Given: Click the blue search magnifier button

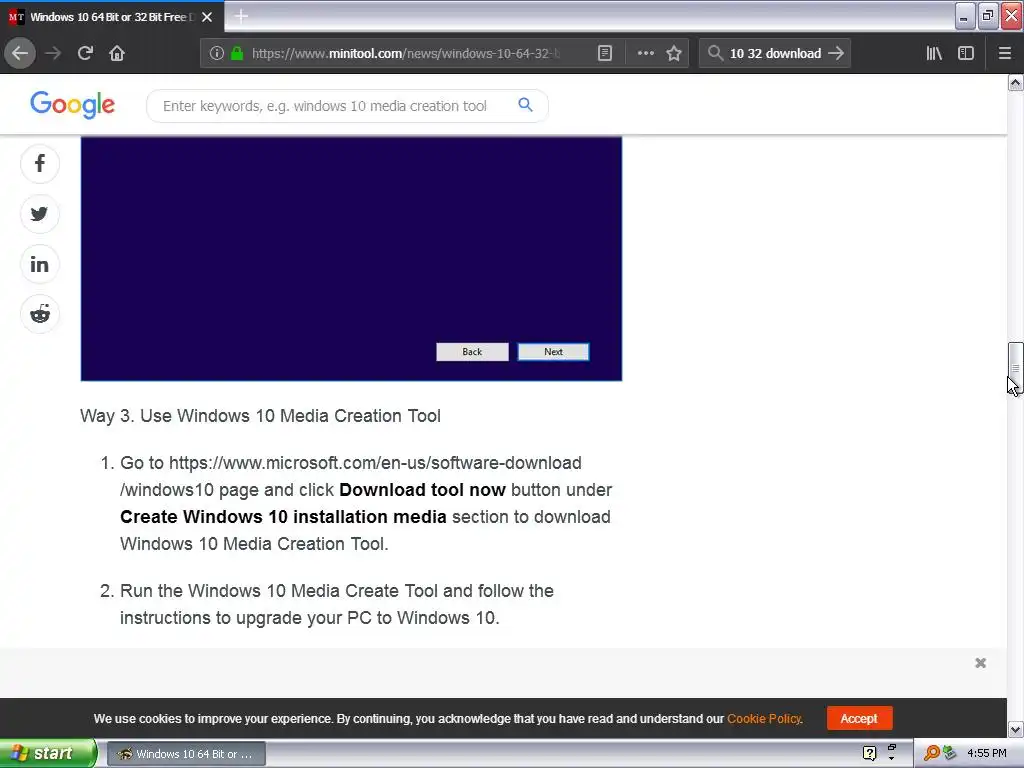Looking at the screenshot, I should point(525,105).
